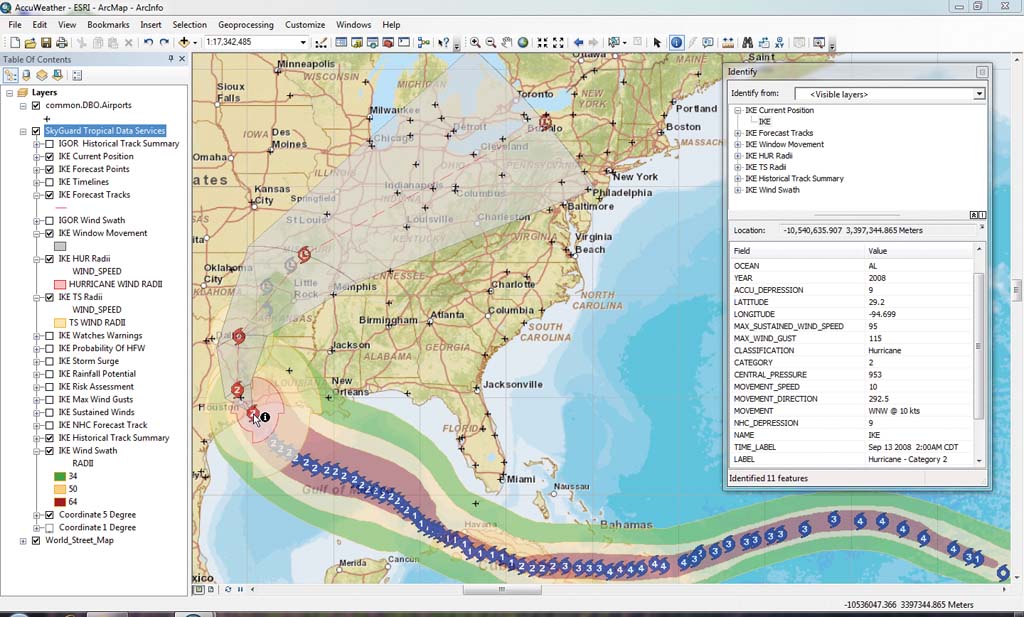Uncheck the IKE Wind Swath layer

pos(49,451)
